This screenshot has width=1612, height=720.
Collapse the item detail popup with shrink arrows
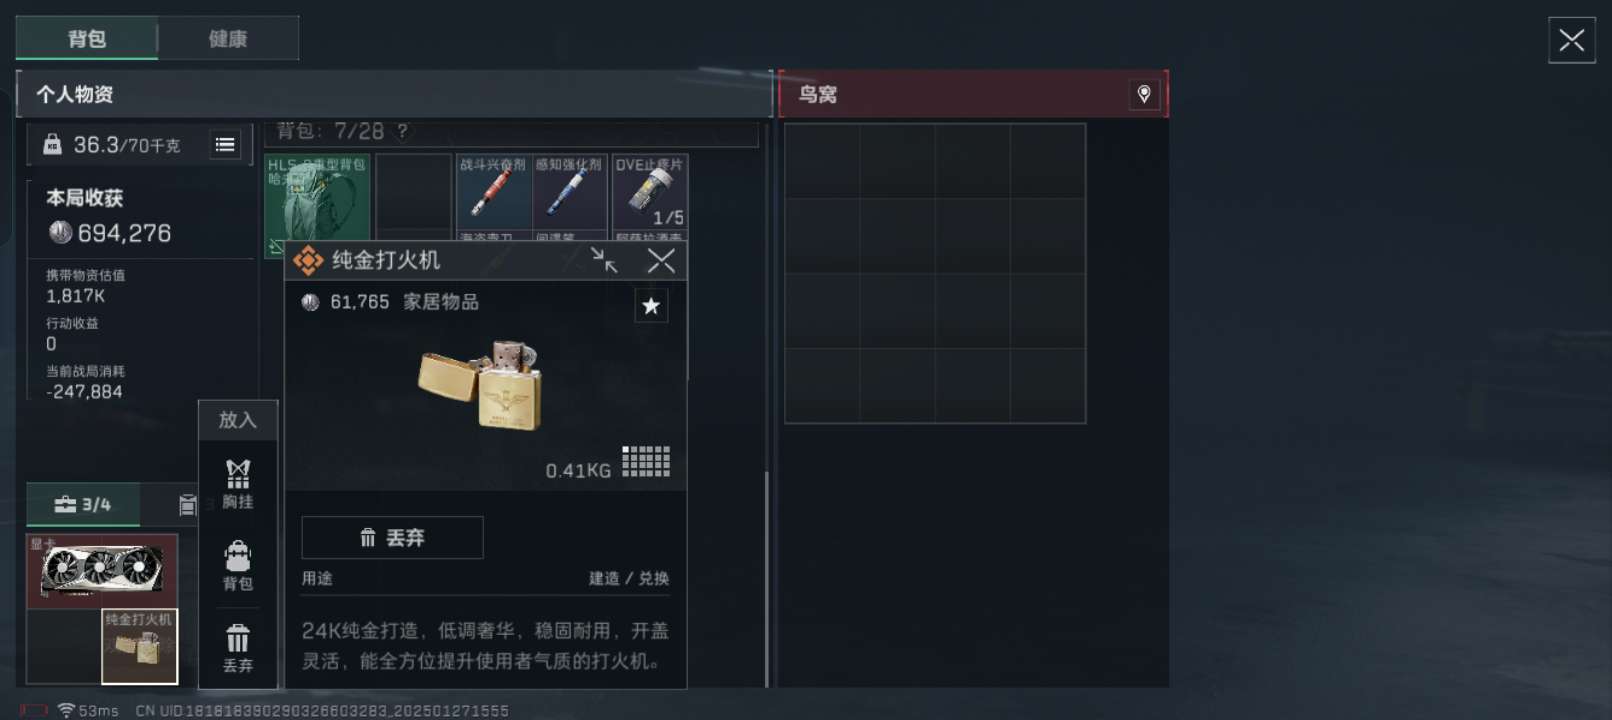[604, 260]
